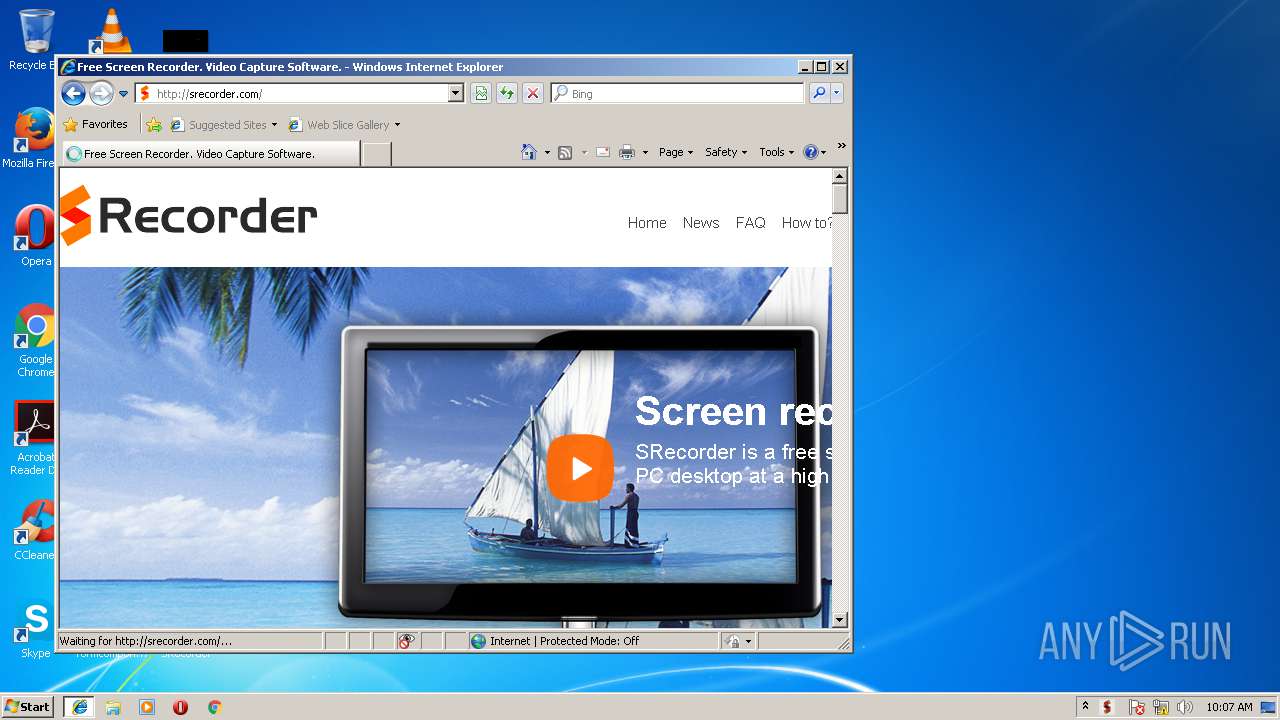Toggle Compatibility View icon

tap(481, 93)
